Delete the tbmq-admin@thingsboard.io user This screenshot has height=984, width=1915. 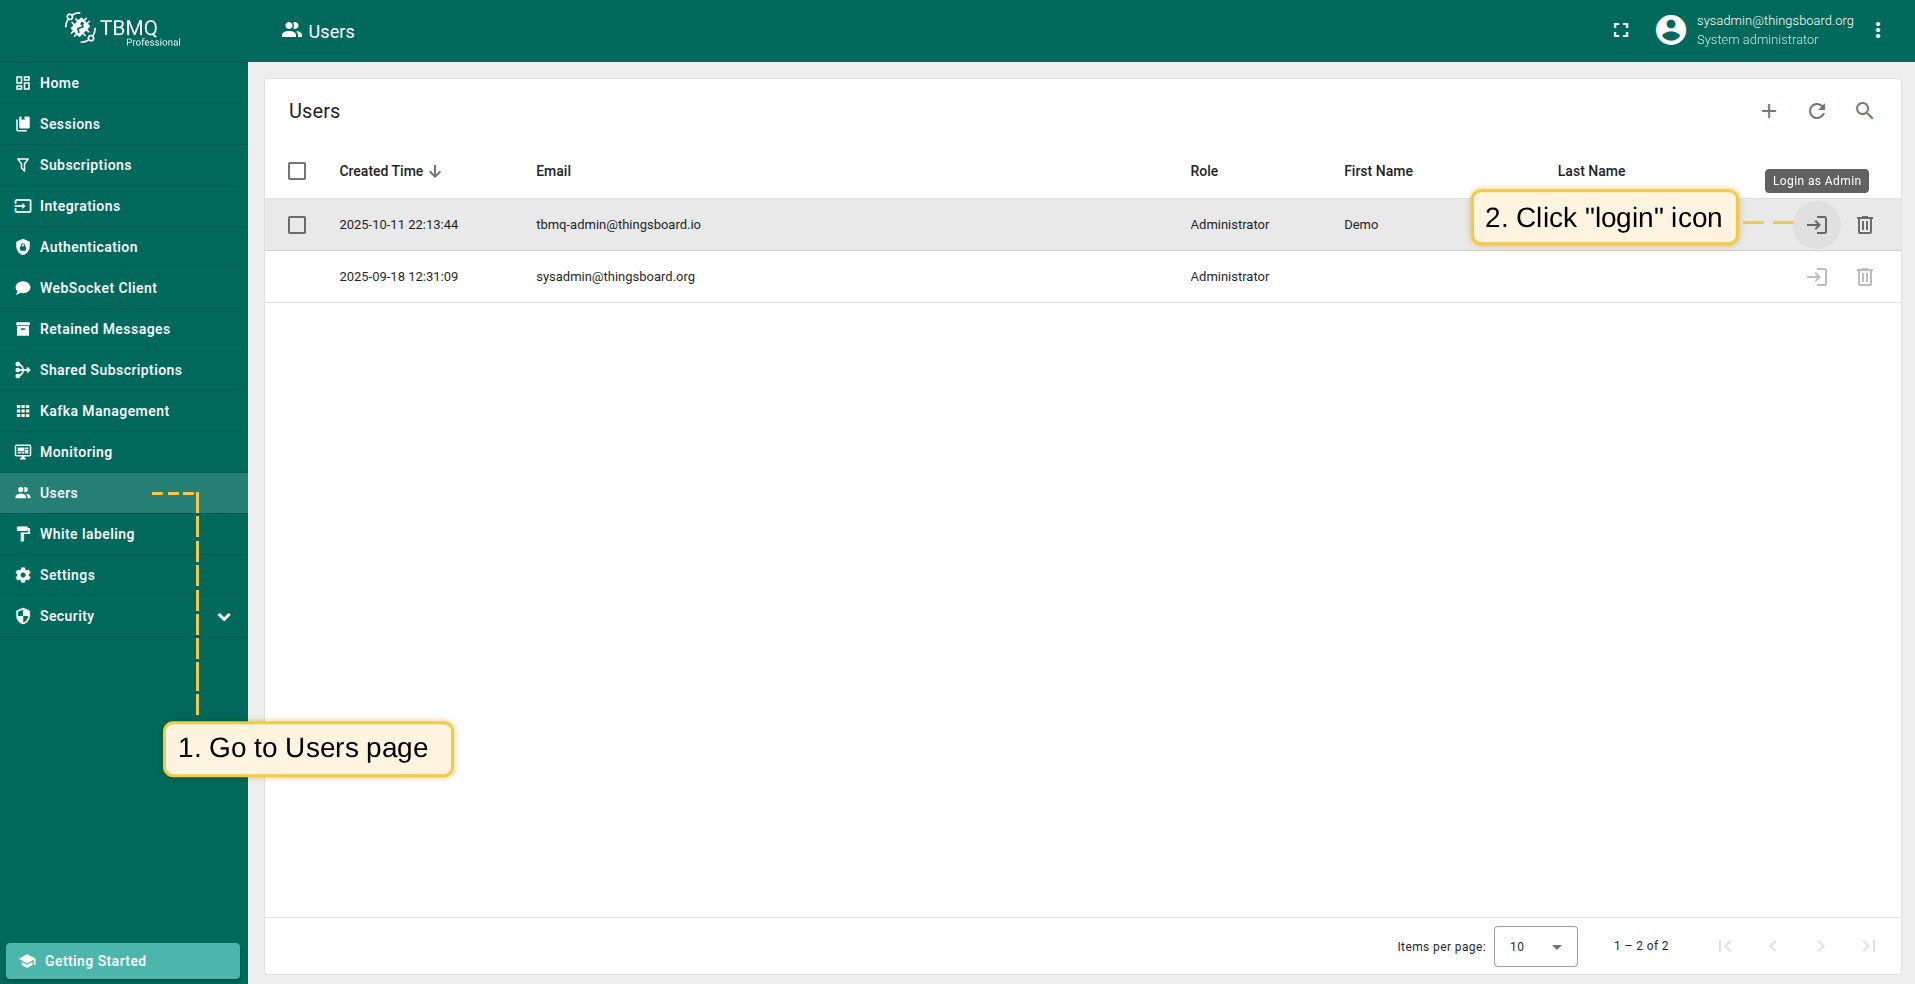[1864, 225]
